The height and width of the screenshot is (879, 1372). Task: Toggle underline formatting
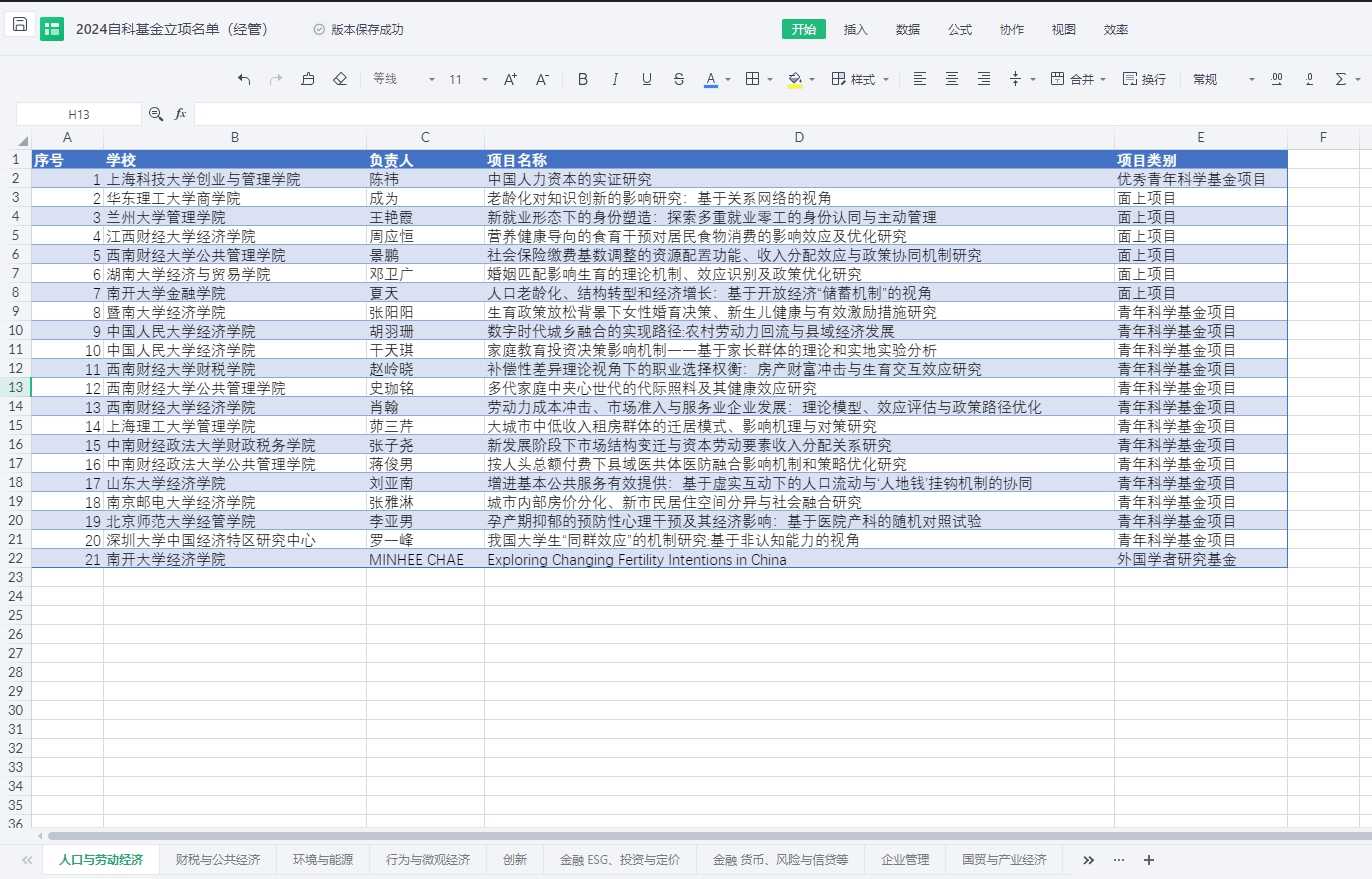[647, 79]
